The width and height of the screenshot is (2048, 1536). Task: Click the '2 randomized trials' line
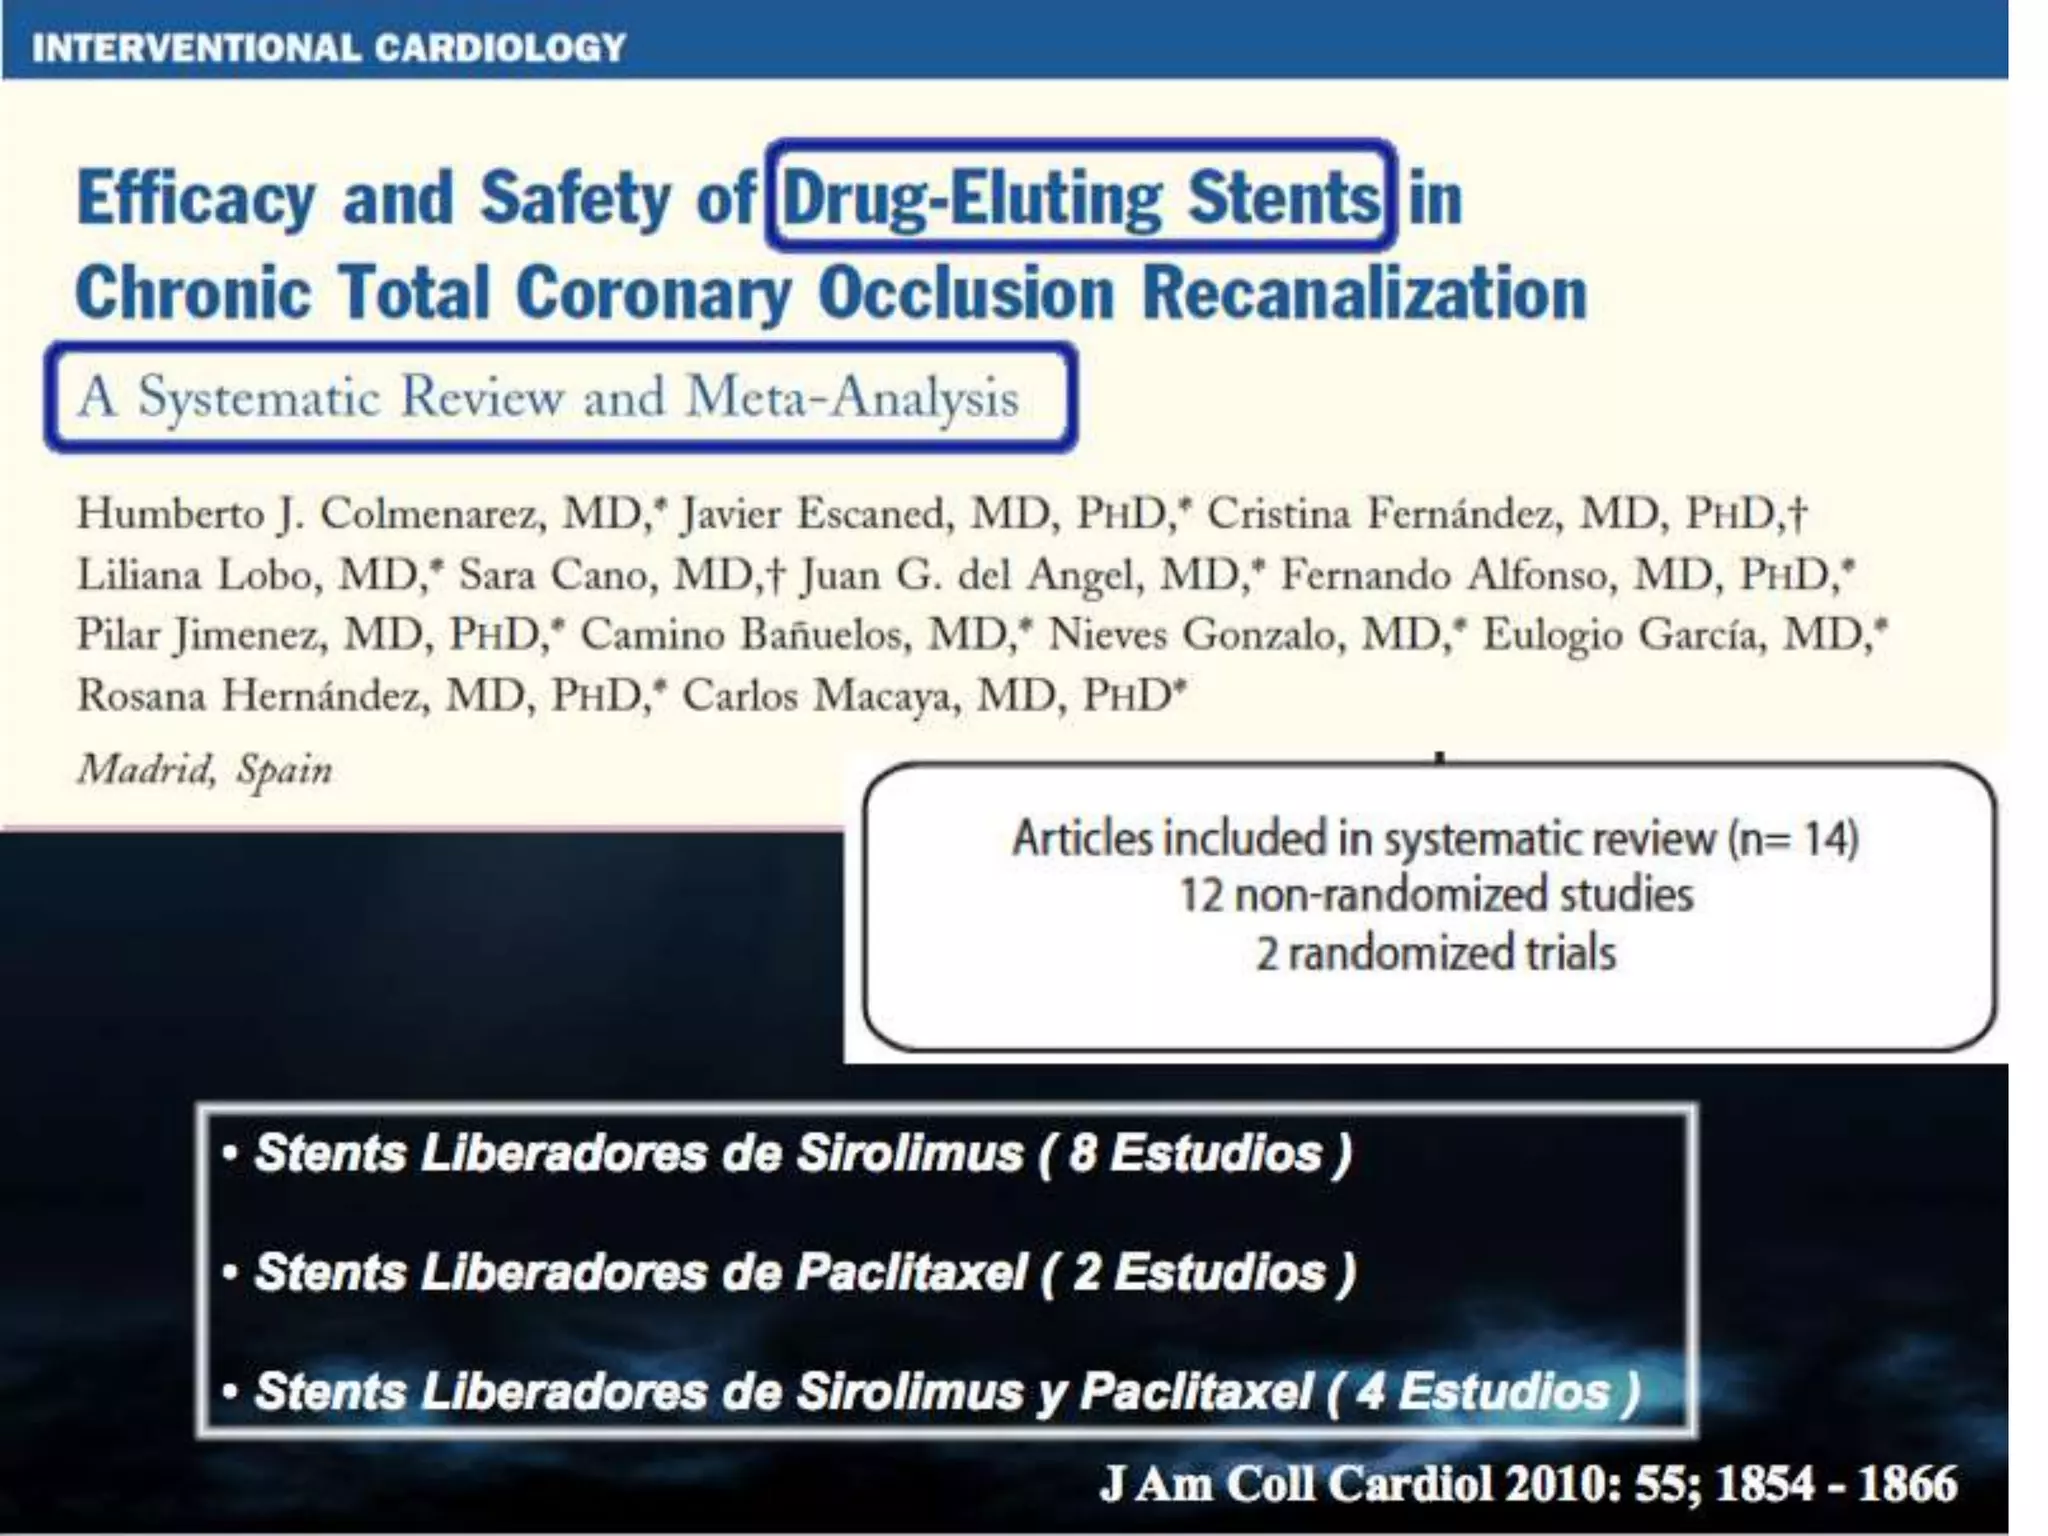(1436, 952)
